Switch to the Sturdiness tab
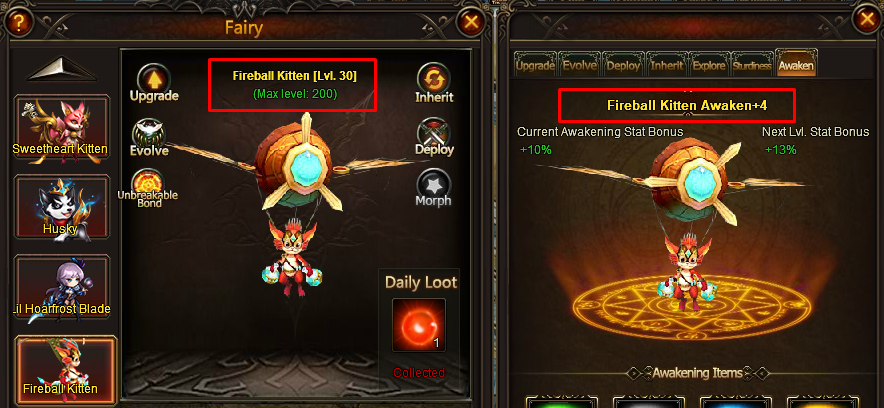884x408 pixels. pyautogui.click(x=752, y=65)
